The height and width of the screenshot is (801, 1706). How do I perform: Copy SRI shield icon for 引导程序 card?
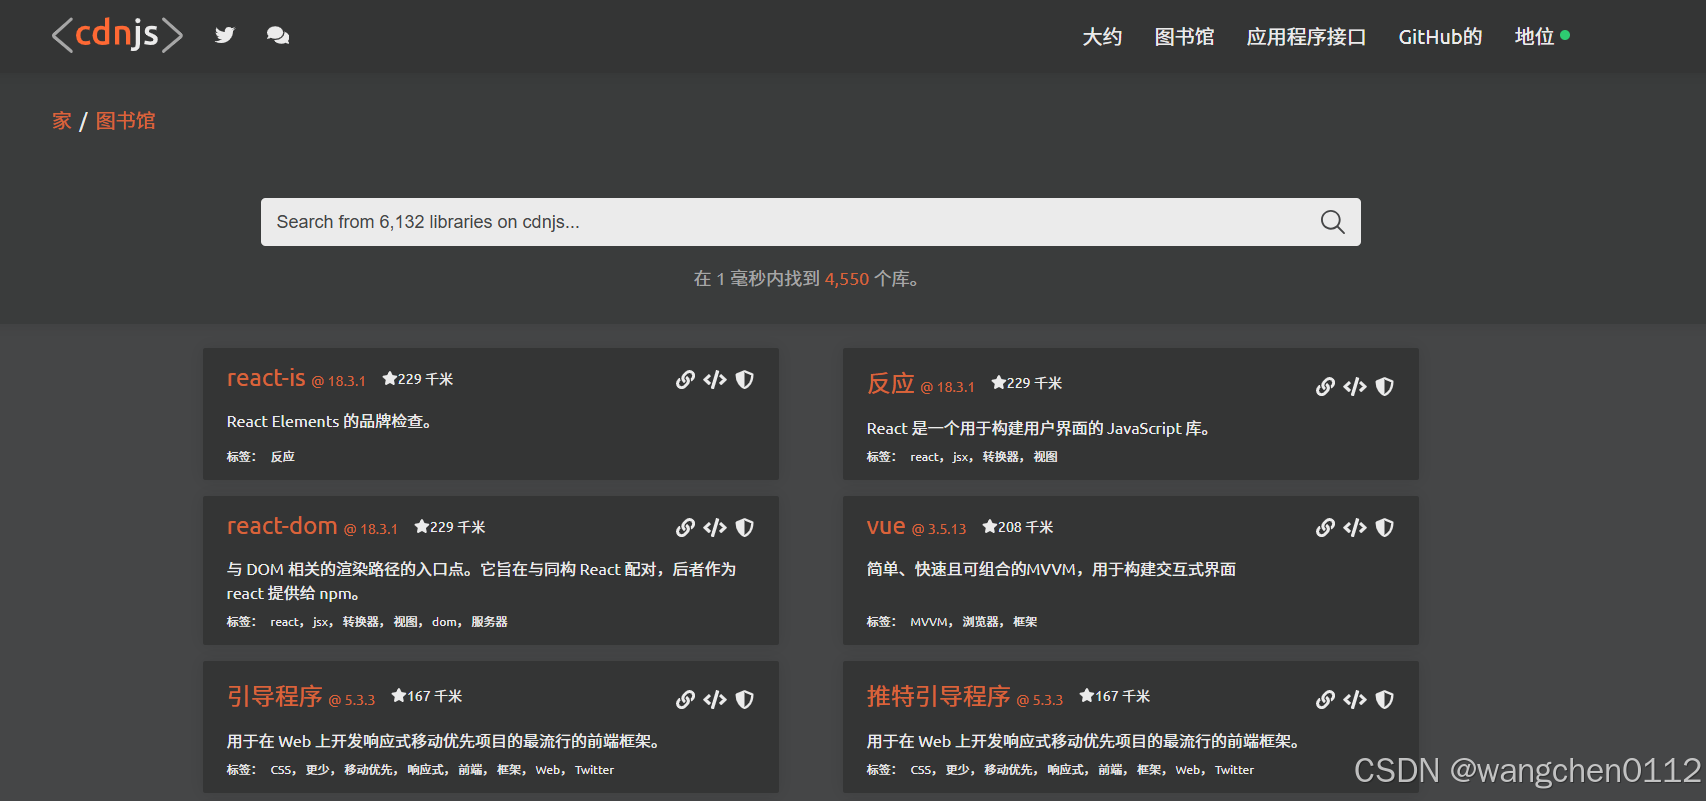coord(744,699)
